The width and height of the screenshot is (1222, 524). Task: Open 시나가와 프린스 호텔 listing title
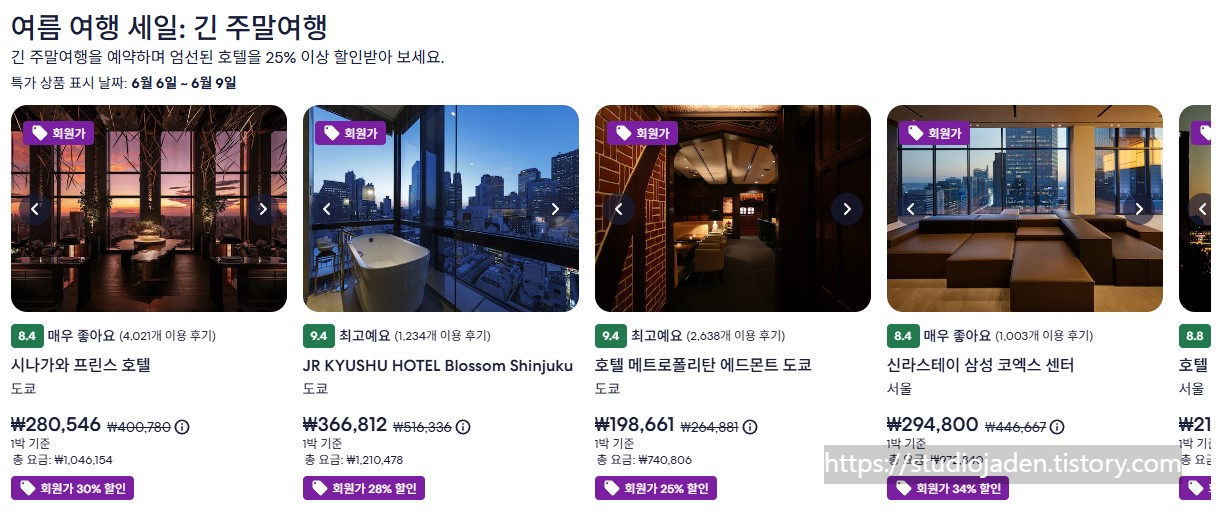81,365
